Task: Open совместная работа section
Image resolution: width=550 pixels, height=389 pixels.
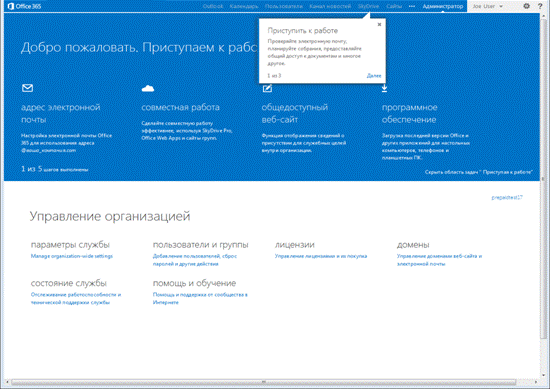Action: click(x=180, y=107)
